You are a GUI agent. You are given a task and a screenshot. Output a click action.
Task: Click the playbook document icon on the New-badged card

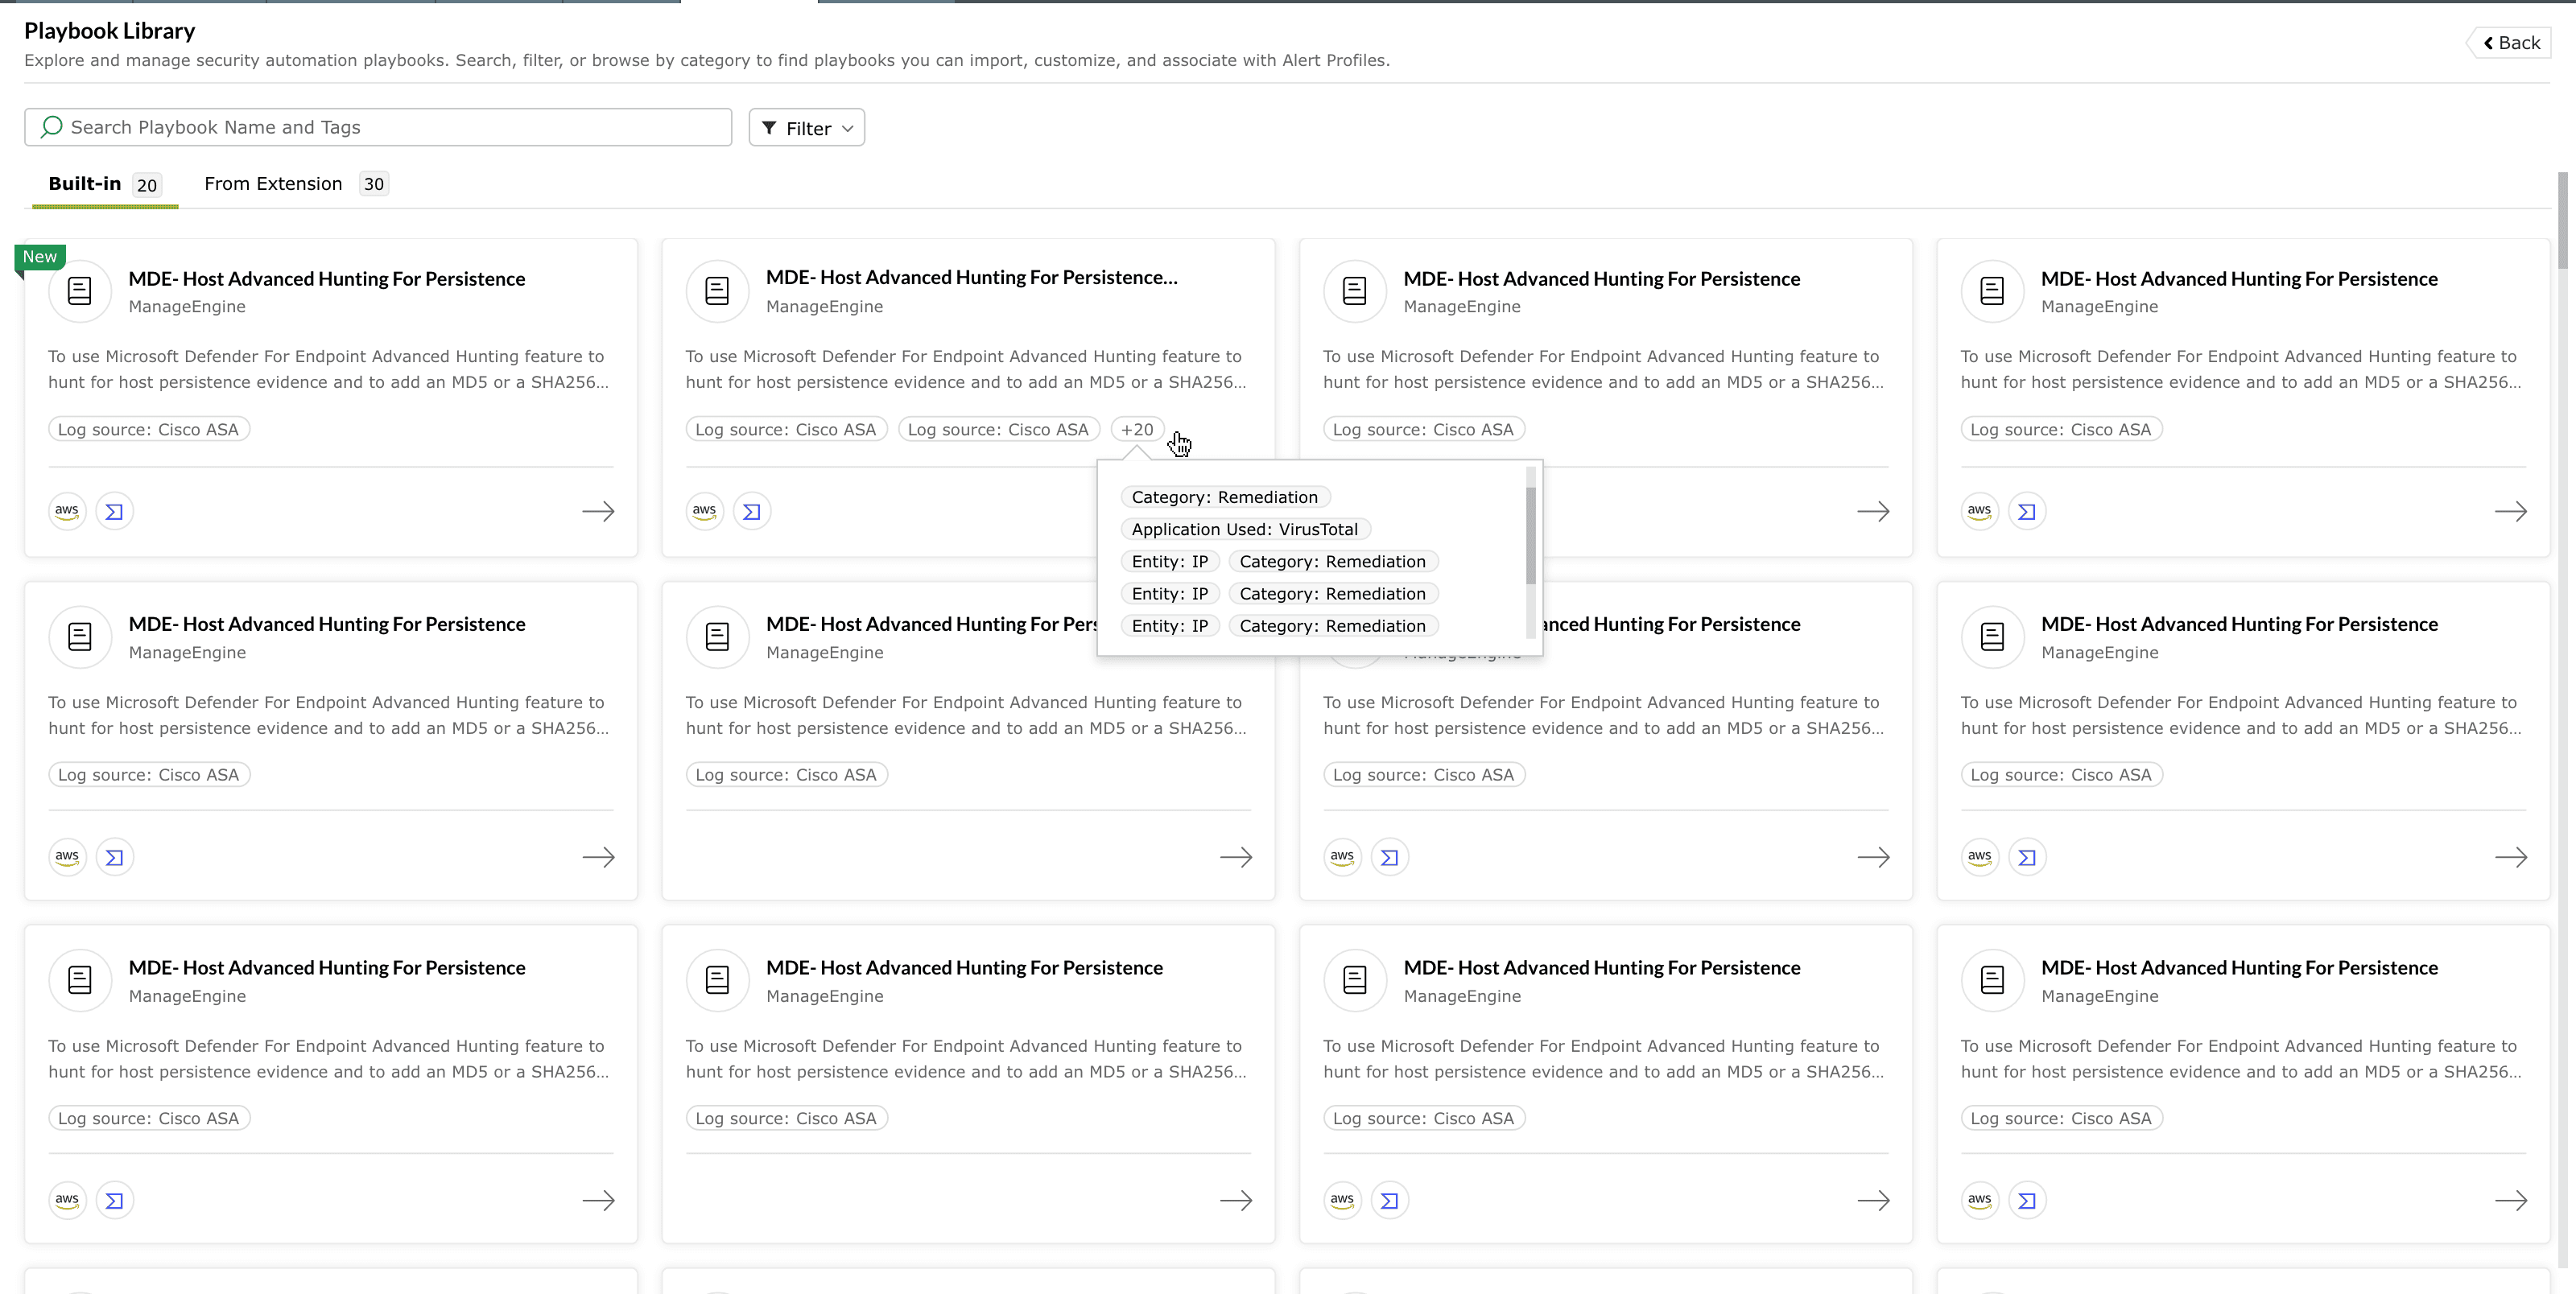[x=80, y=291]
